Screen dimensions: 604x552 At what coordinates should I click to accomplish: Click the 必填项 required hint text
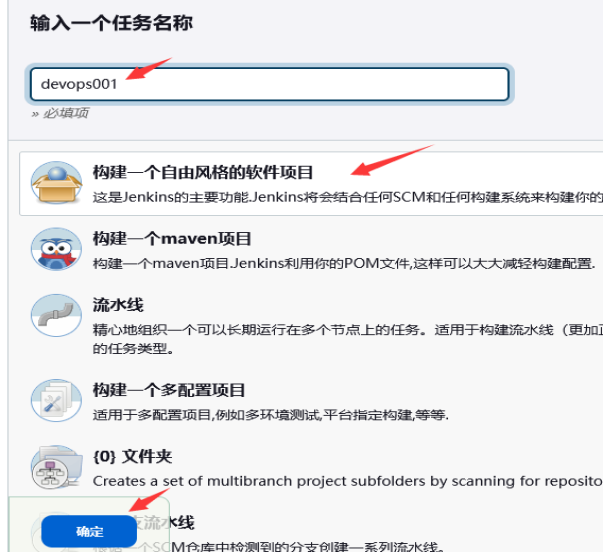point(65,113)
